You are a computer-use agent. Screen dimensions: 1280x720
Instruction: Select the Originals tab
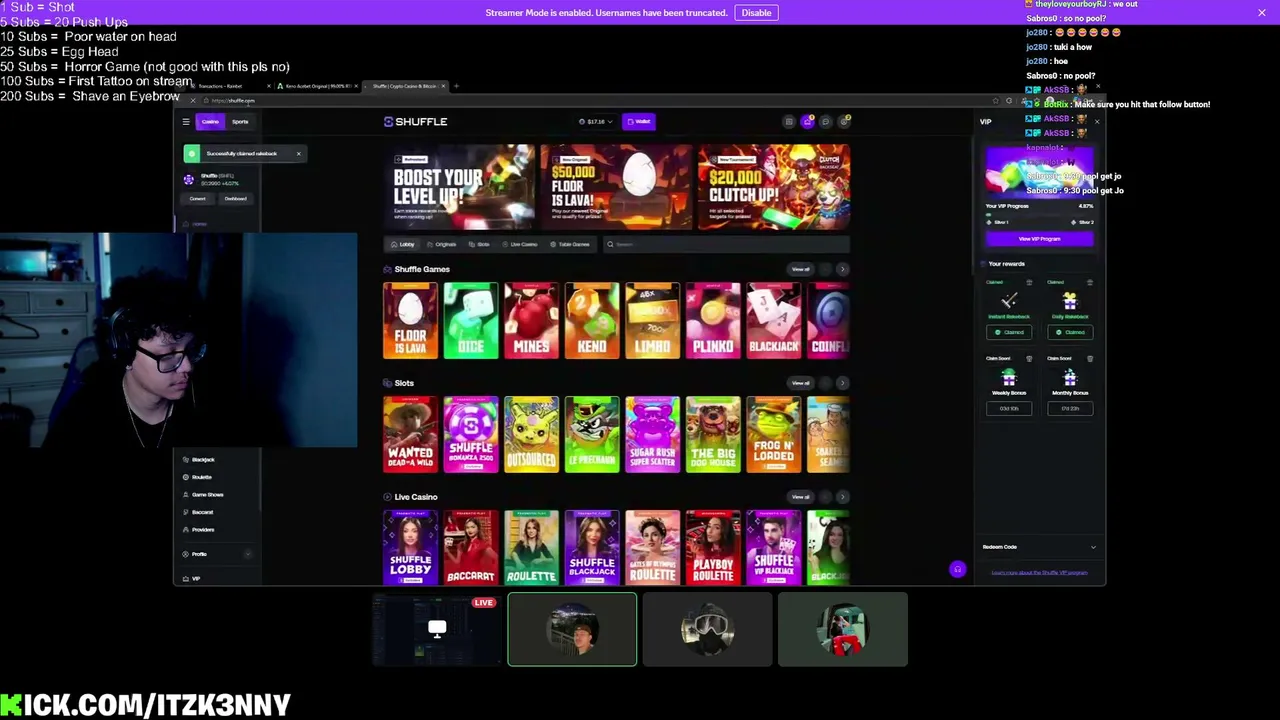[442, 245]
